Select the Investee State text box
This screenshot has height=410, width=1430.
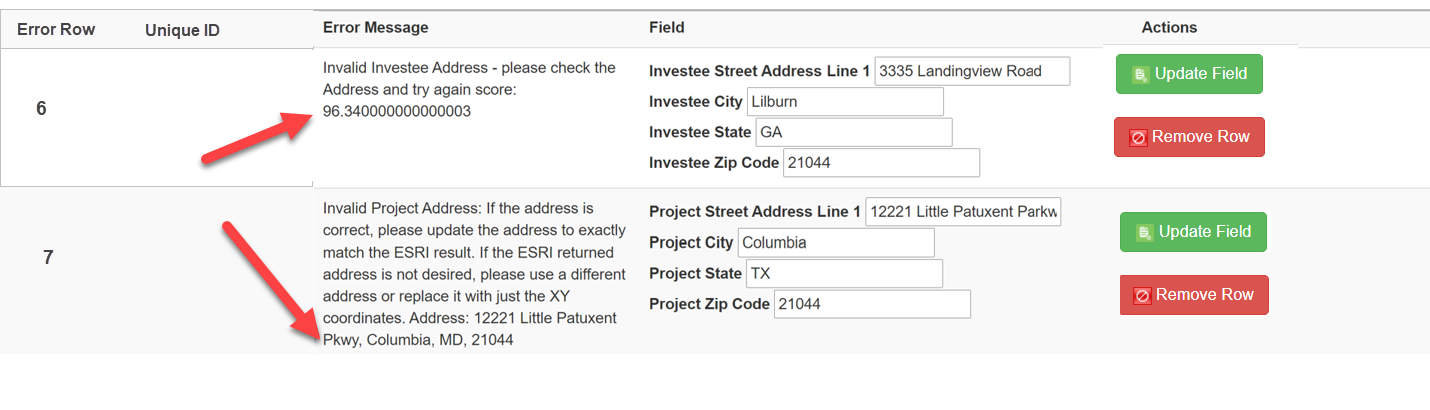(x=853, y=132)
